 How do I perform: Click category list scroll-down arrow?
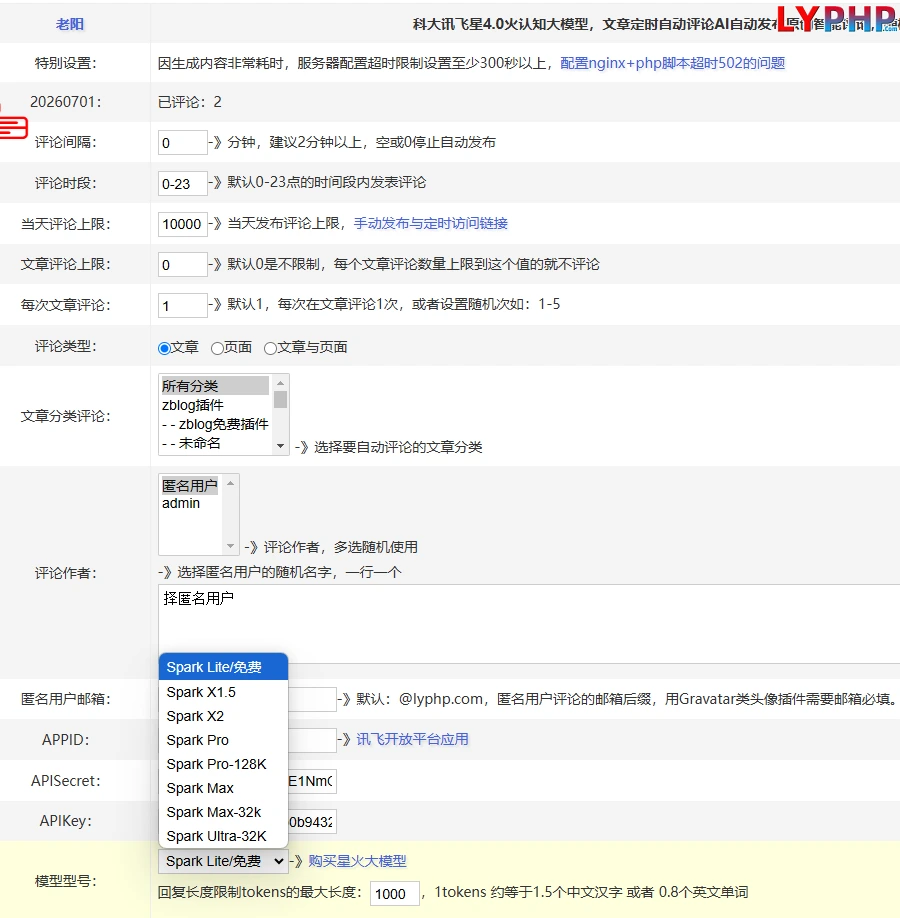[280, 446]
